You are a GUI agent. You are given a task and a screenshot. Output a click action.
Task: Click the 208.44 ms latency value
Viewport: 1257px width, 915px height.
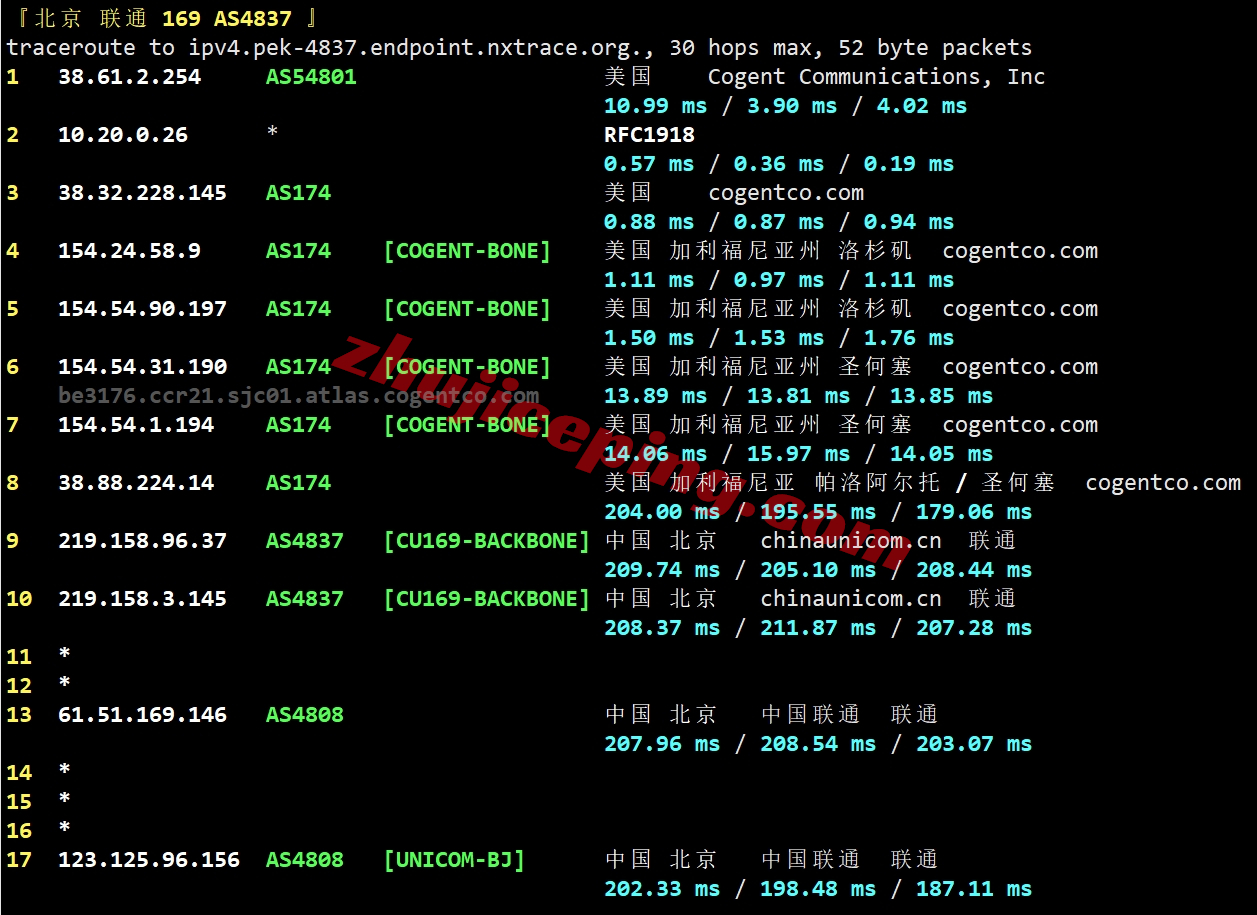pyautogui.click(x=974, y=570)
